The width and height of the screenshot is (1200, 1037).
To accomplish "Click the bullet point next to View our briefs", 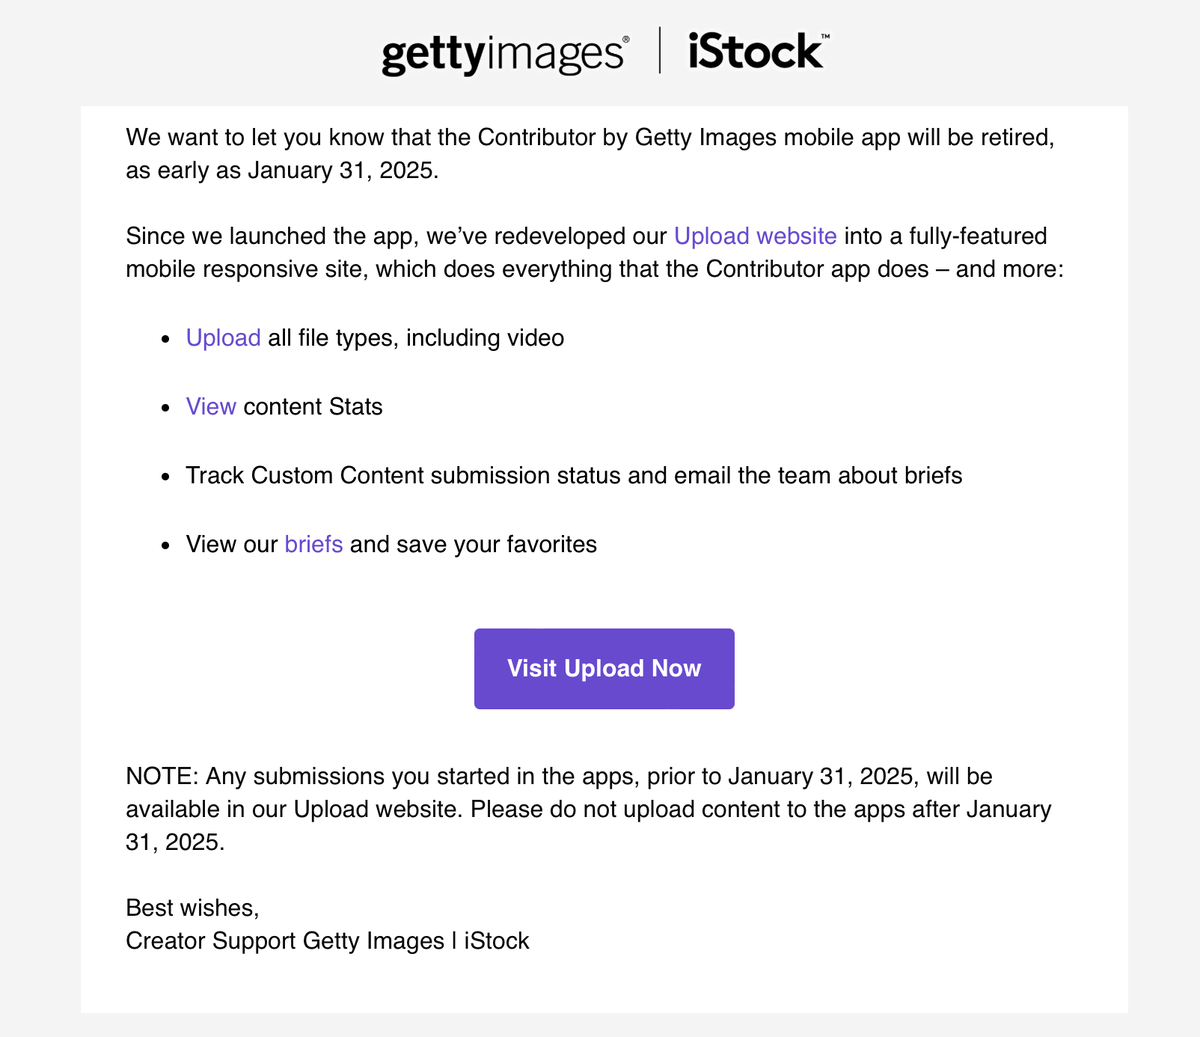I will 165,546.
